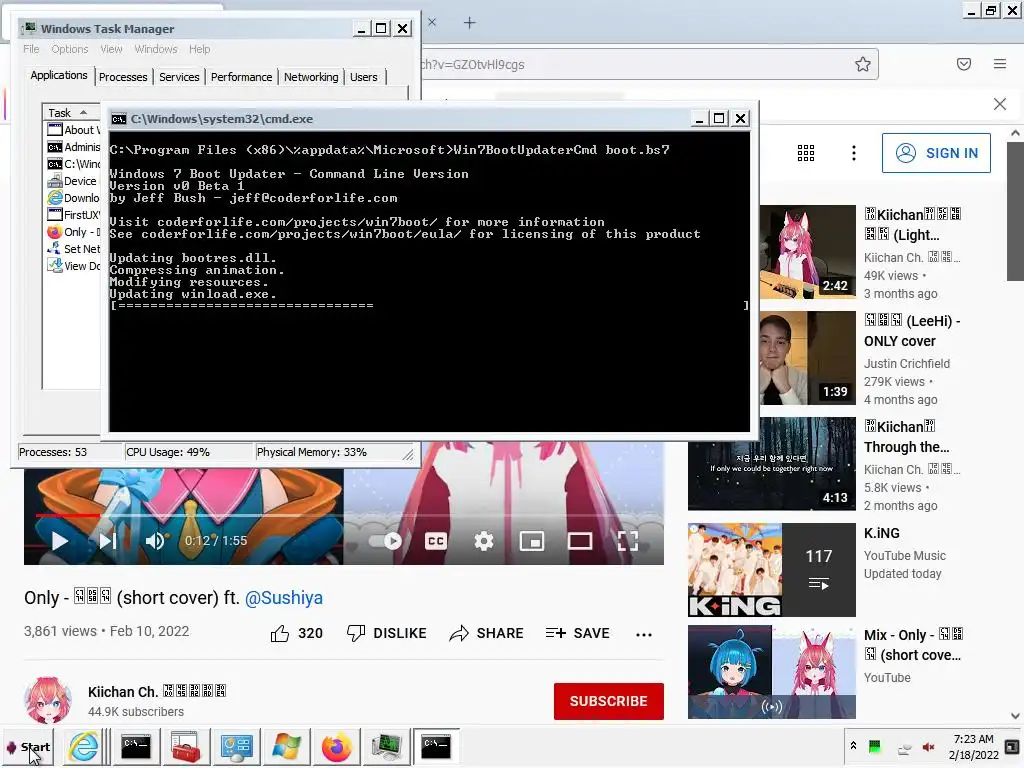The width and height of the screenshot is (1024, 768).
Task: Open Task Manager File menu
Action: click(x=31, y=49)
